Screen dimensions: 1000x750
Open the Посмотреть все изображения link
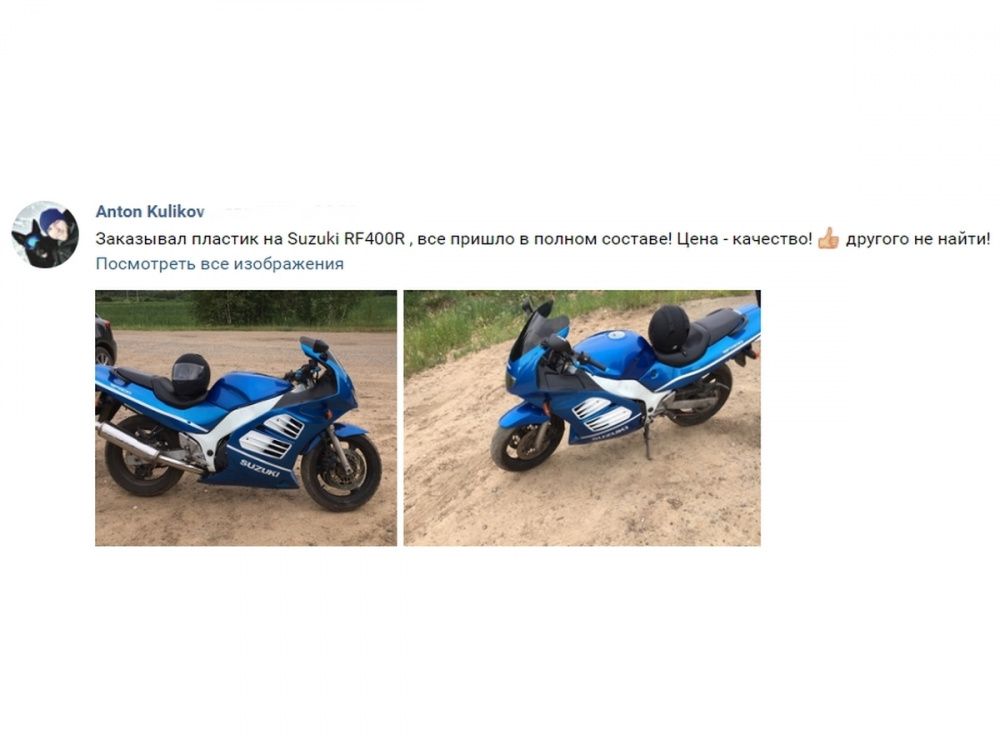pyautogui.click(x=219, y=264)
